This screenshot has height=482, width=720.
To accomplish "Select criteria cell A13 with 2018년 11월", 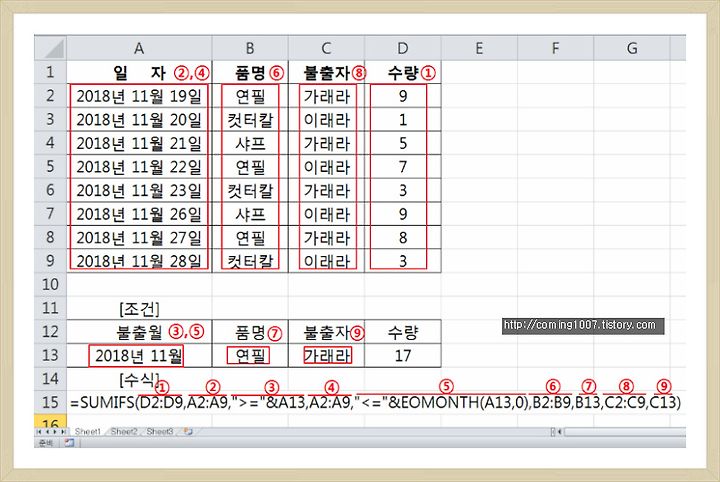I will pos(139,355).
